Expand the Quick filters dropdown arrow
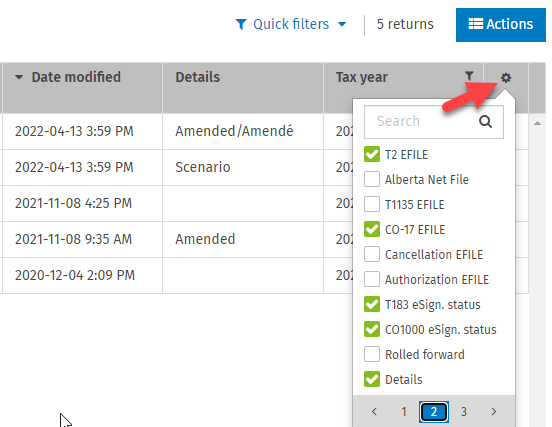Viewport: 552px width, 427px height. [342, 24]
